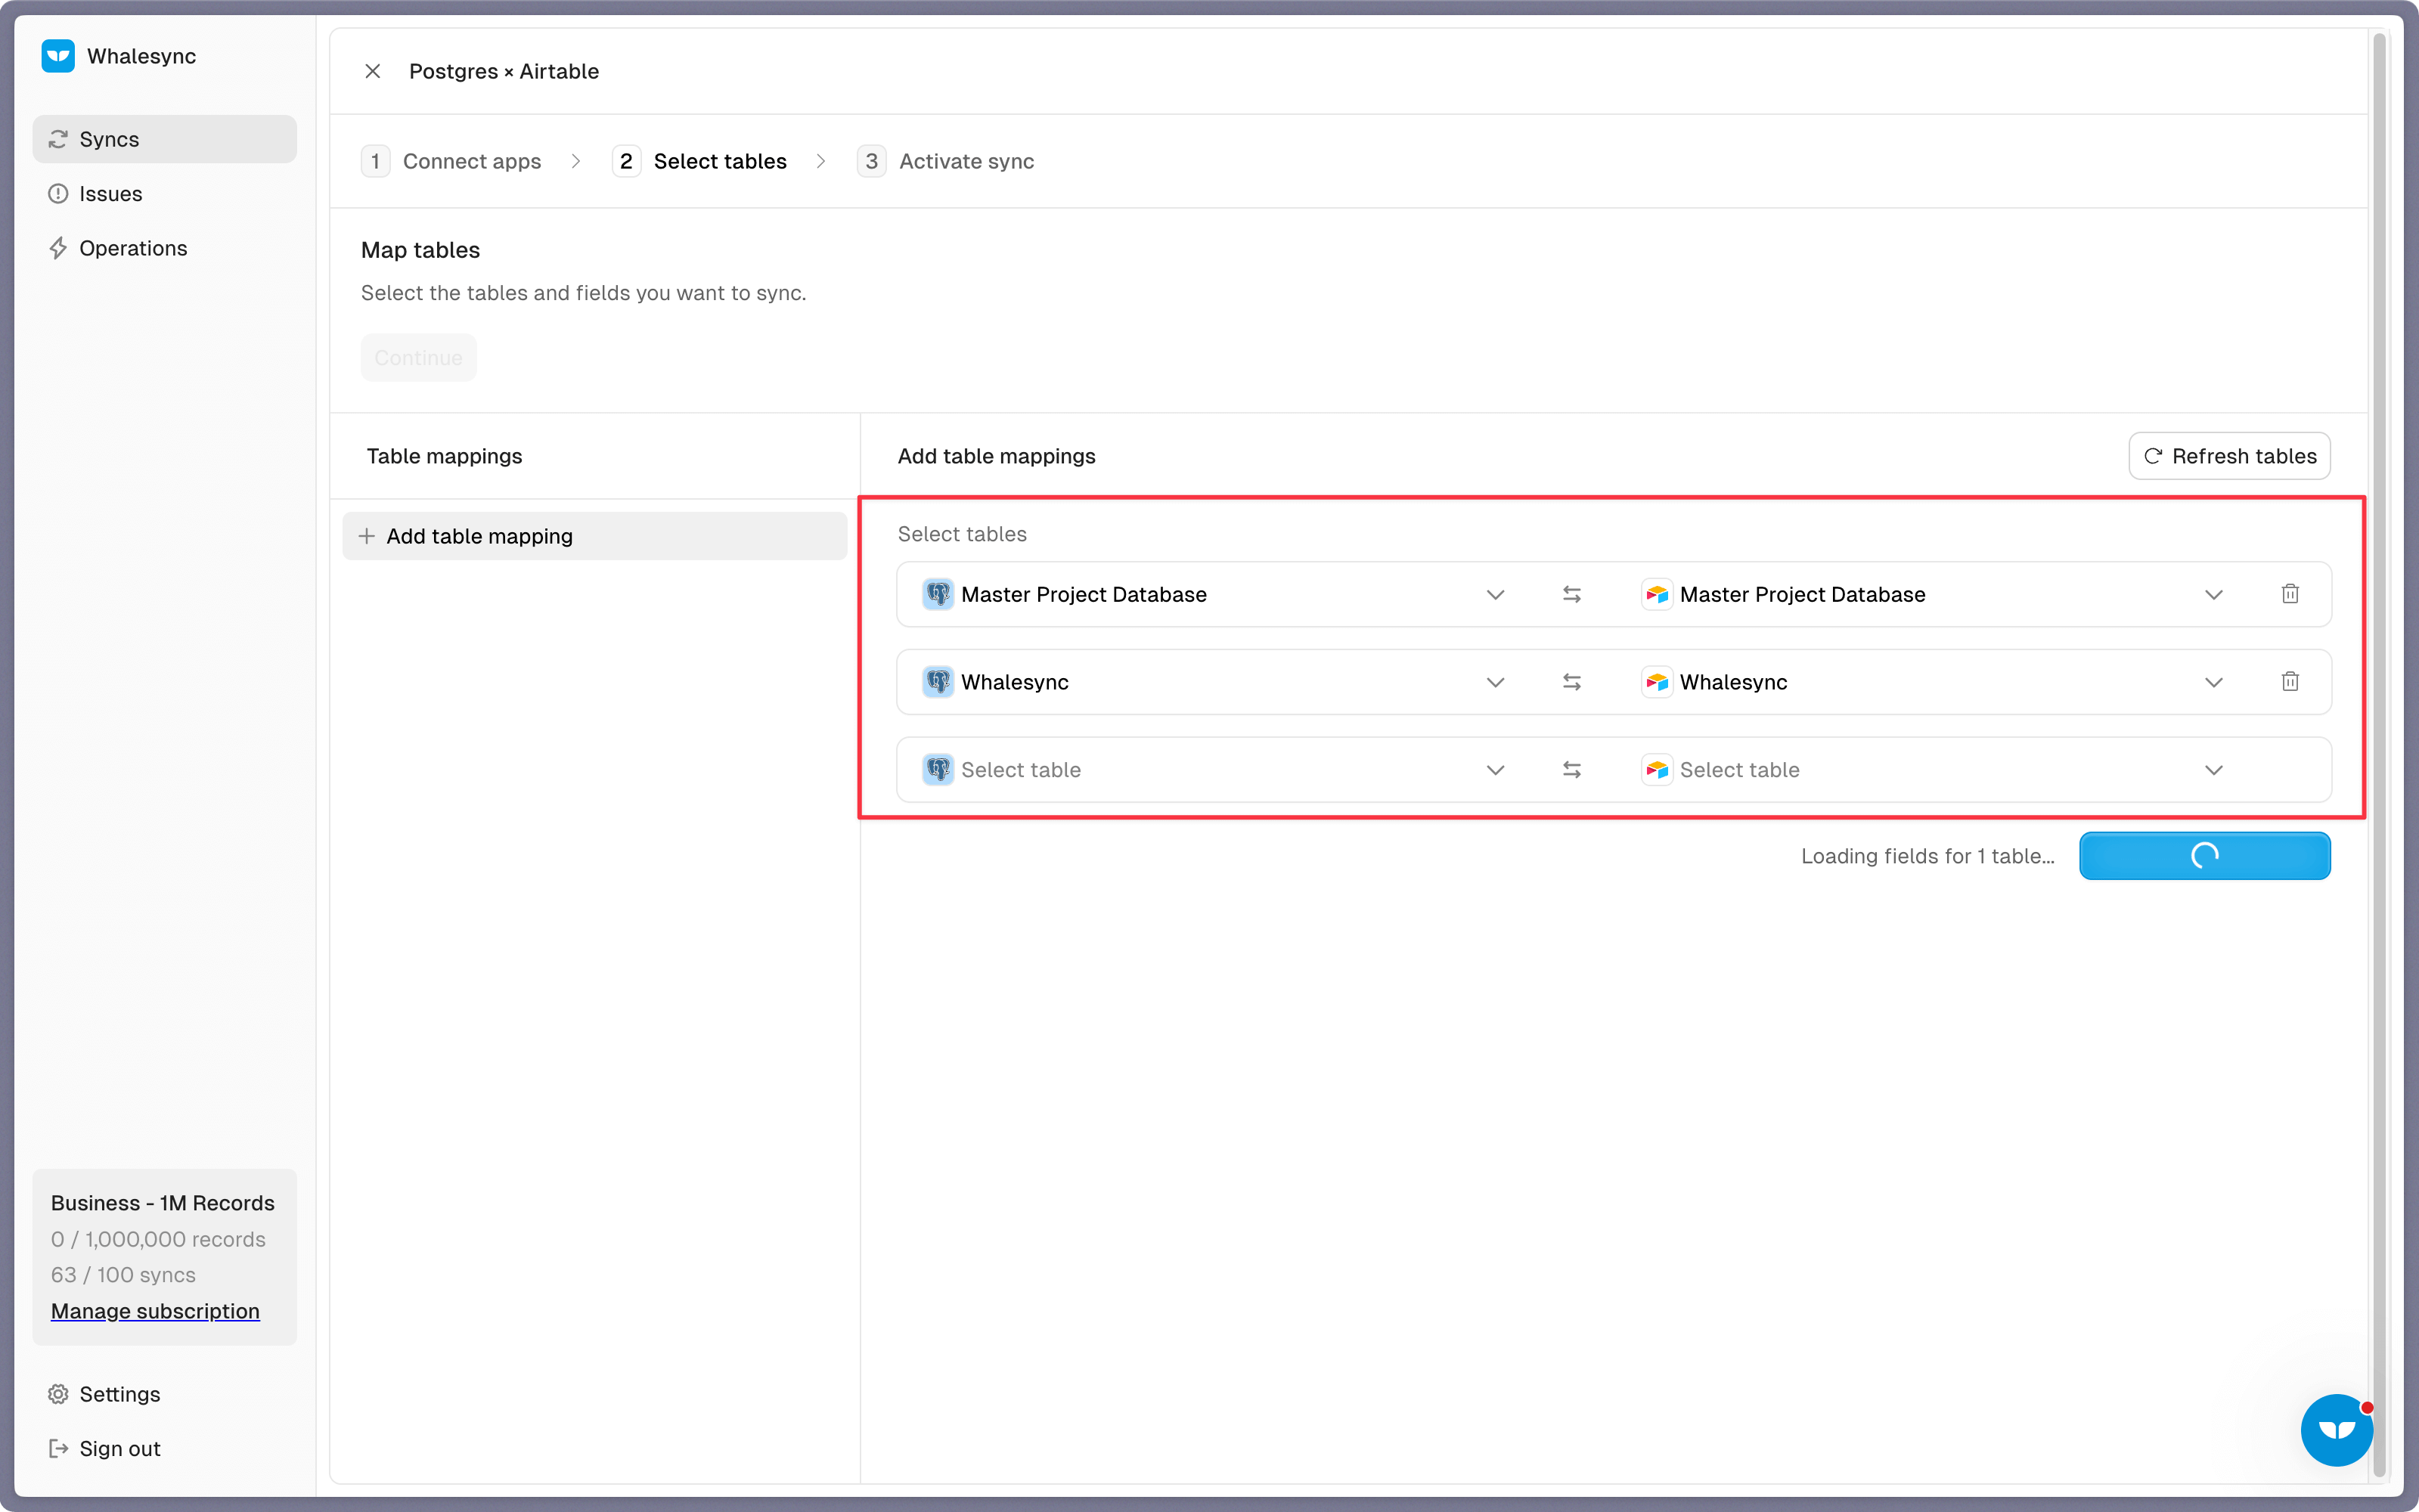Click the blue loading spinner button
This screenshot has height=1512, width=2419.
(x=2205, y=856)
